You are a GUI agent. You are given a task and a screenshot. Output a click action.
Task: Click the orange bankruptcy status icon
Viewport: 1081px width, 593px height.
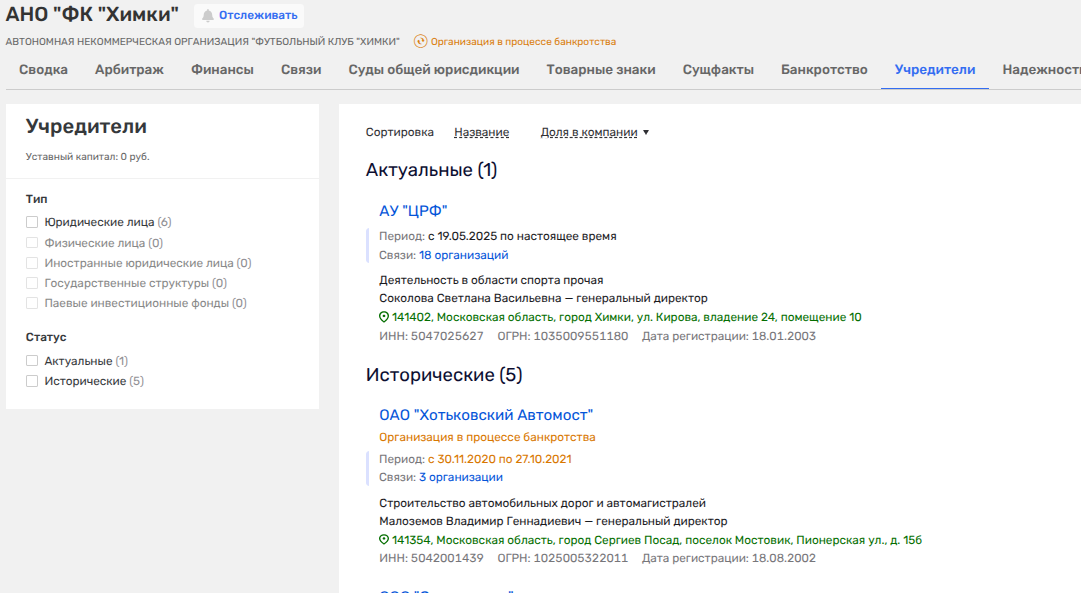pyautogui.click(x=420, y=42)
